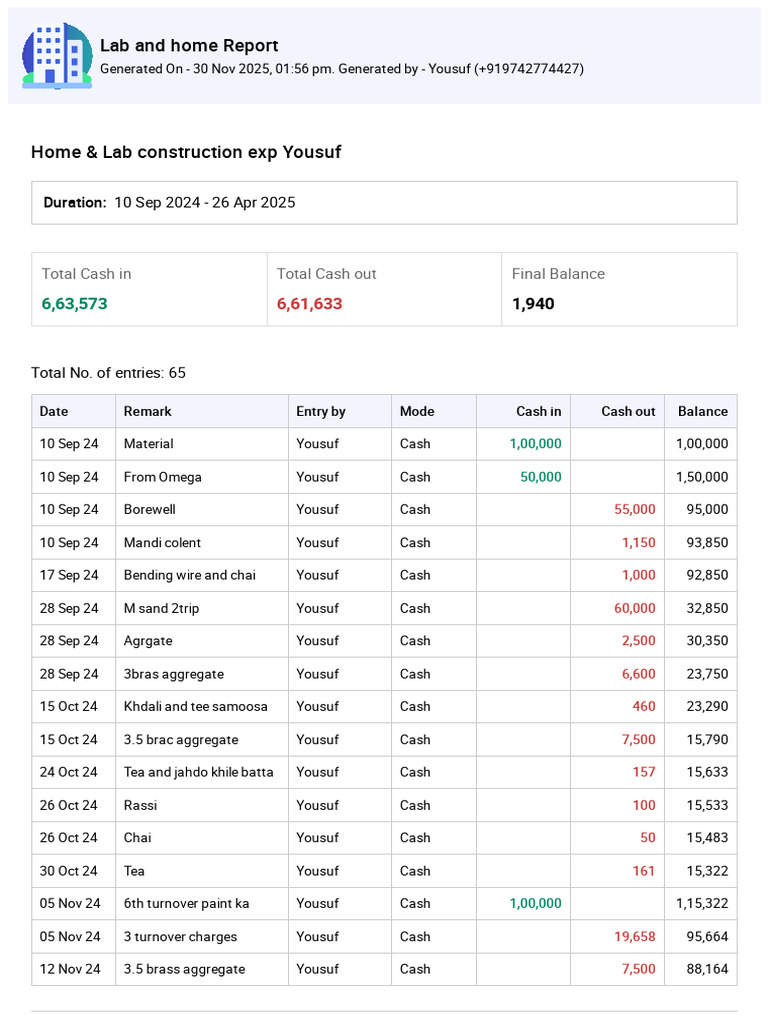The height and width of the screenshot is (1024, 768).
Task: Click the 1,150 cash out amount
Action: [x=639, y=543]
